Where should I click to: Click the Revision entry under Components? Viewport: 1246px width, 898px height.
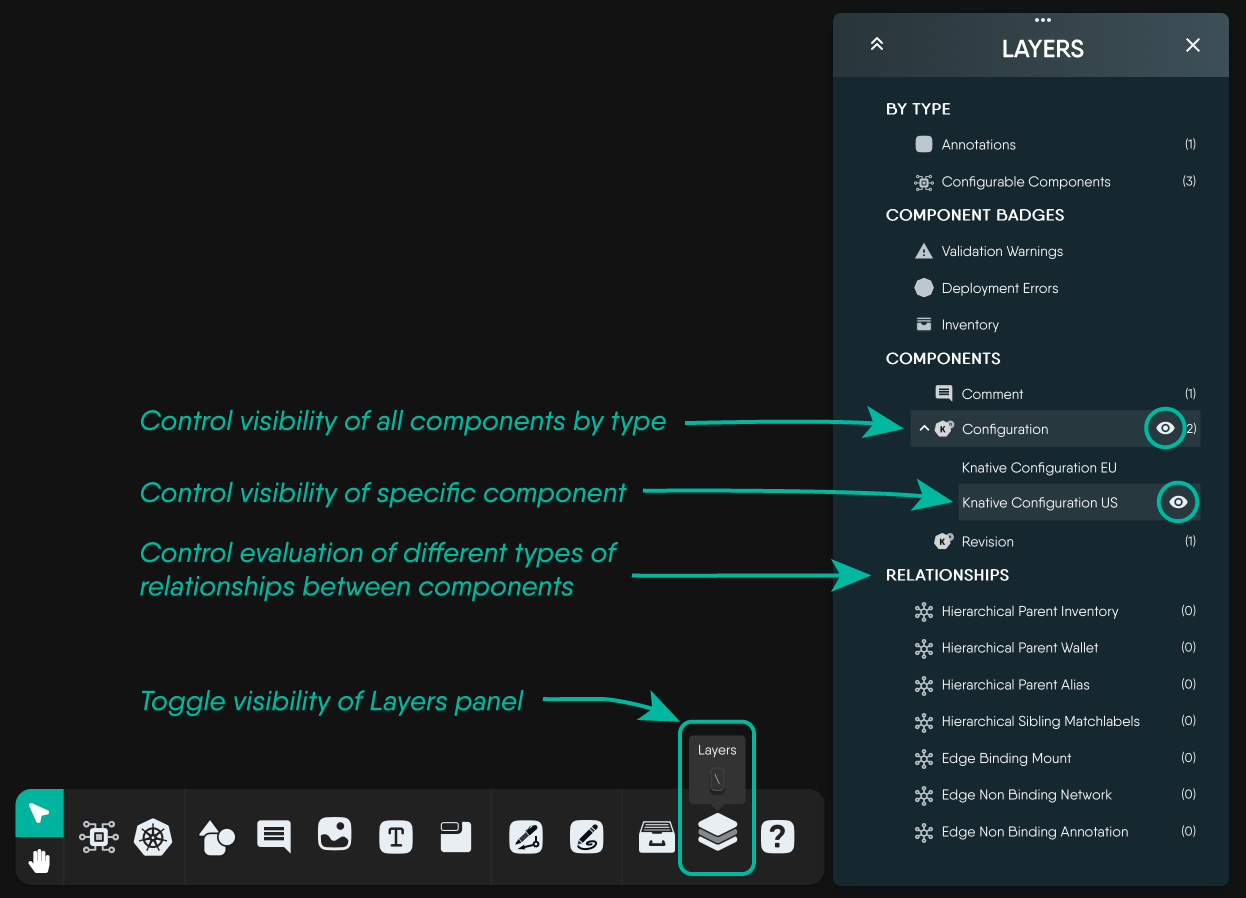pyautogui.click(x=986, y=541)
